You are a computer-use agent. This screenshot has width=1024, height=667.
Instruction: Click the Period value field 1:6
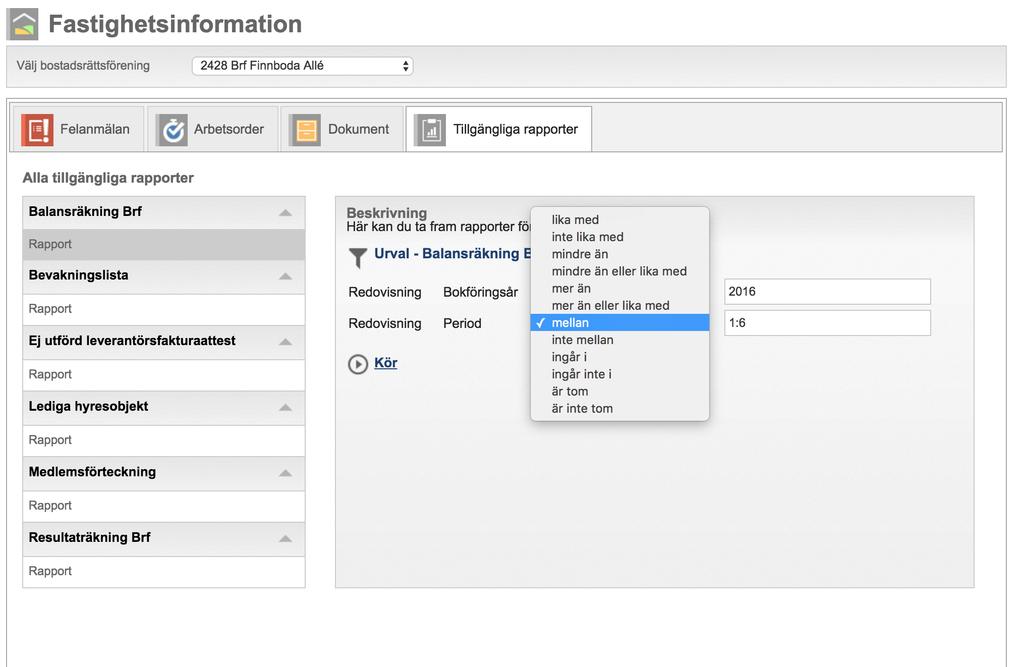pyautogui.click(x=827, y=323)
